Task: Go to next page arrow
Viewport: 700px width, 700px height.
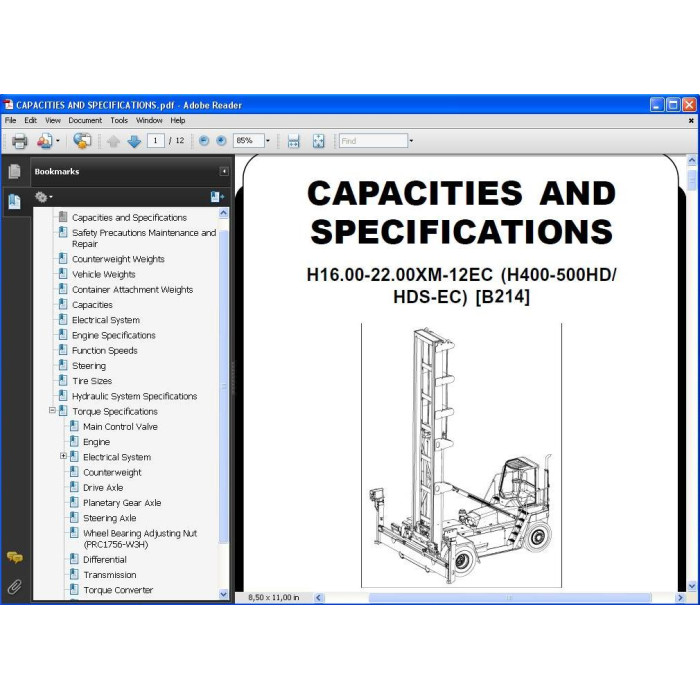Action: [x=134, y=142]
